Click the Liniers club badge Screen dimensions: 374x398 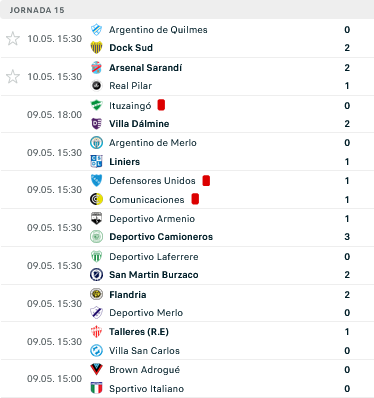point(96,162)
